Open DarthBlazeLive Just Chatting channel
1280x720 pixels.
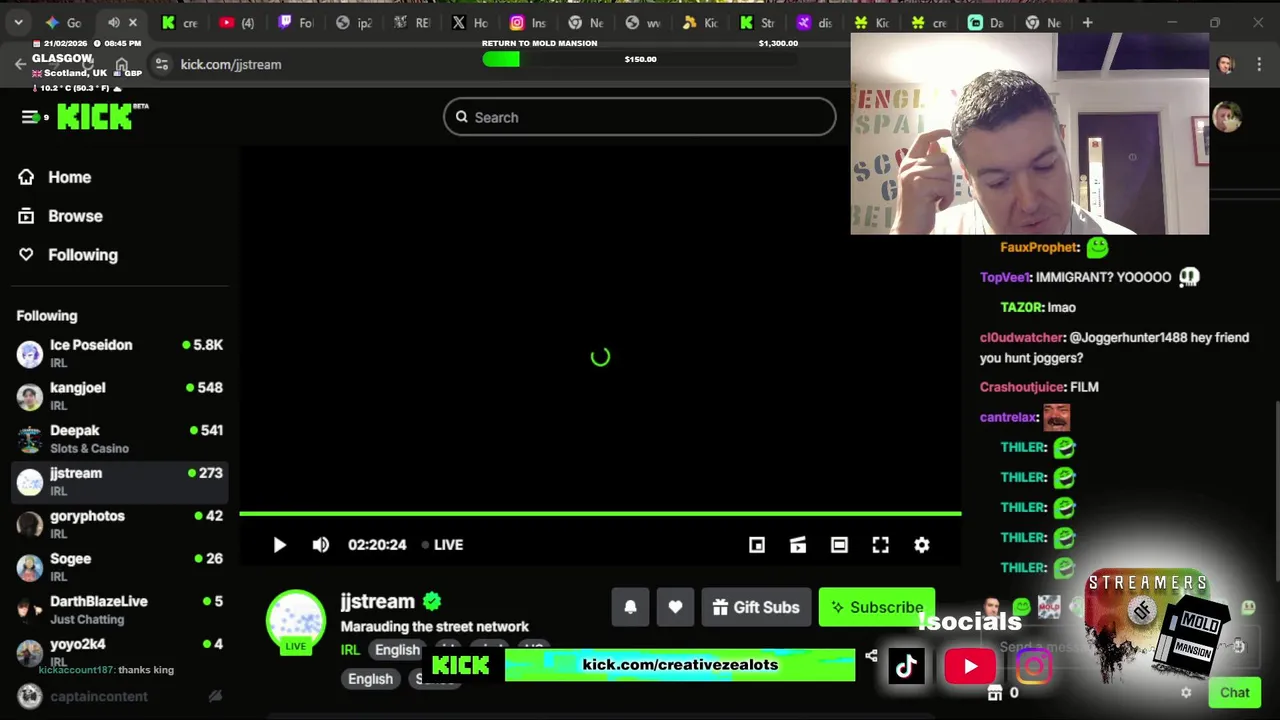119,610
